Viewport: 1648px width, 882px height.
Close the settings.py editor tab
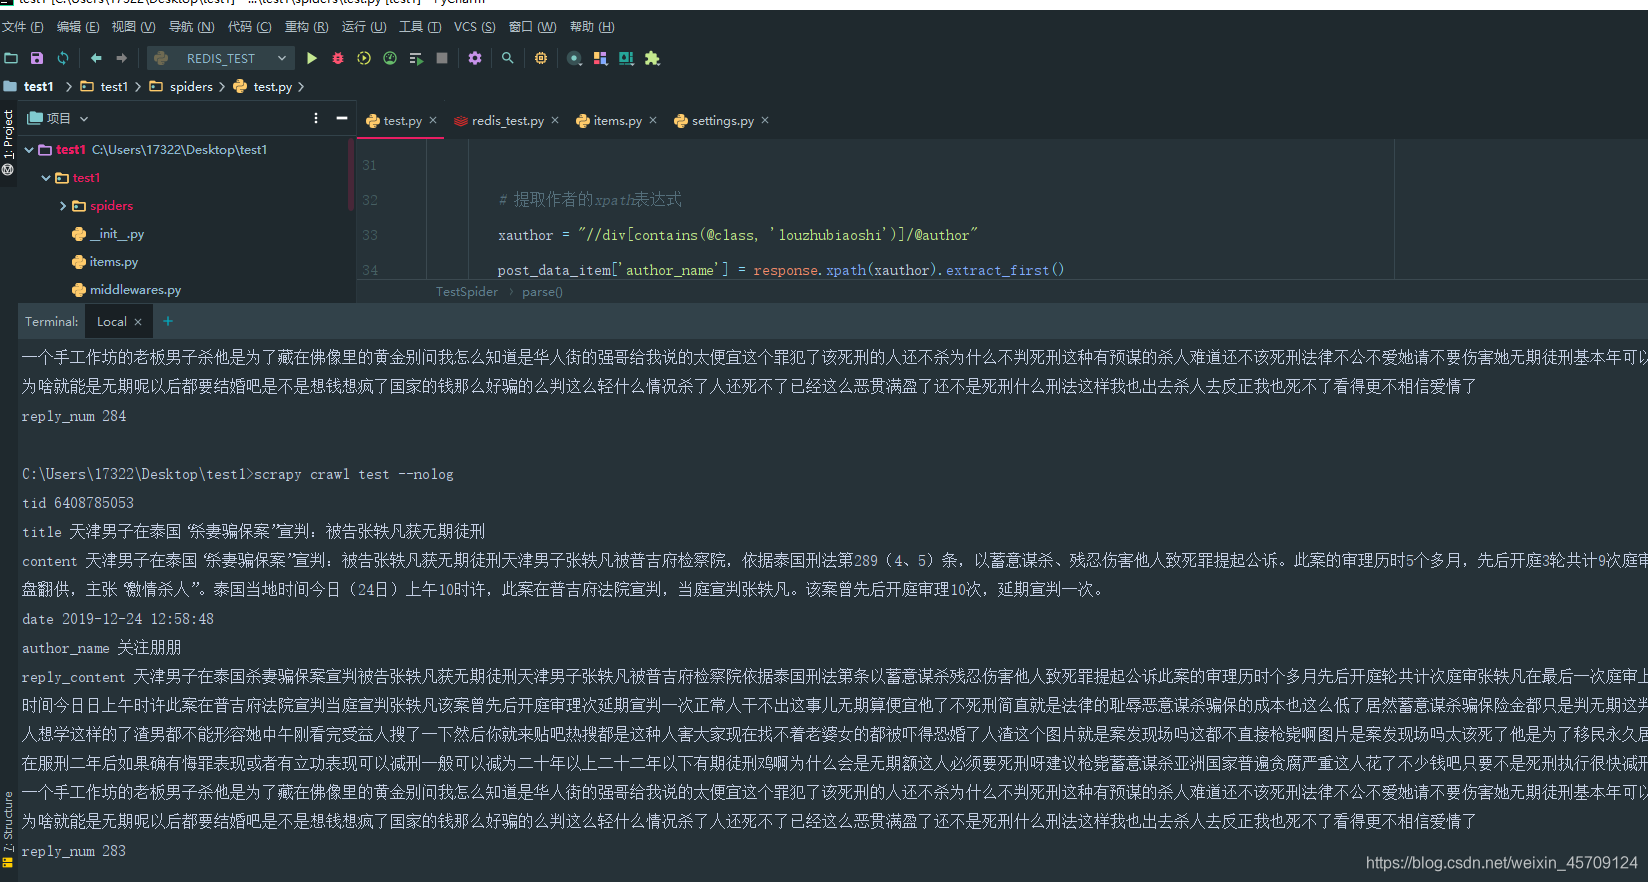[765, 120]
